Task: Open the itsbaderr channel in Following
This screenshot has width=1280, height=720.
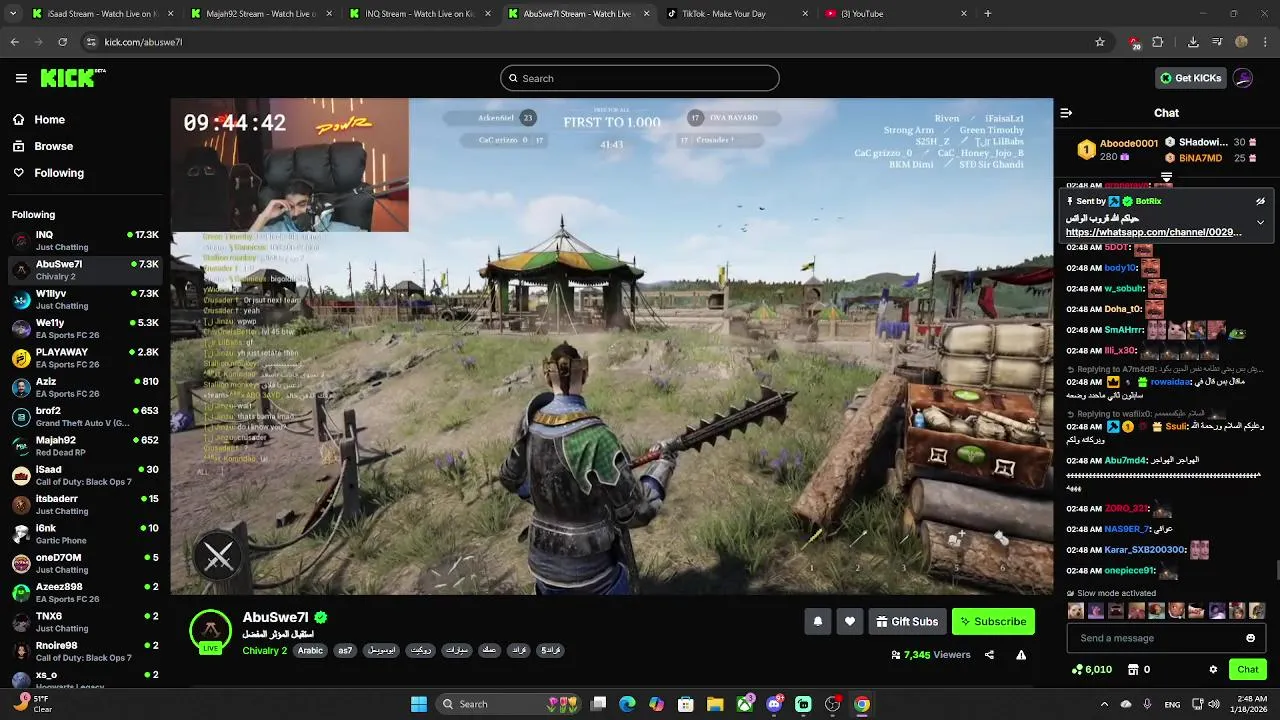Action: coord(85,504)
